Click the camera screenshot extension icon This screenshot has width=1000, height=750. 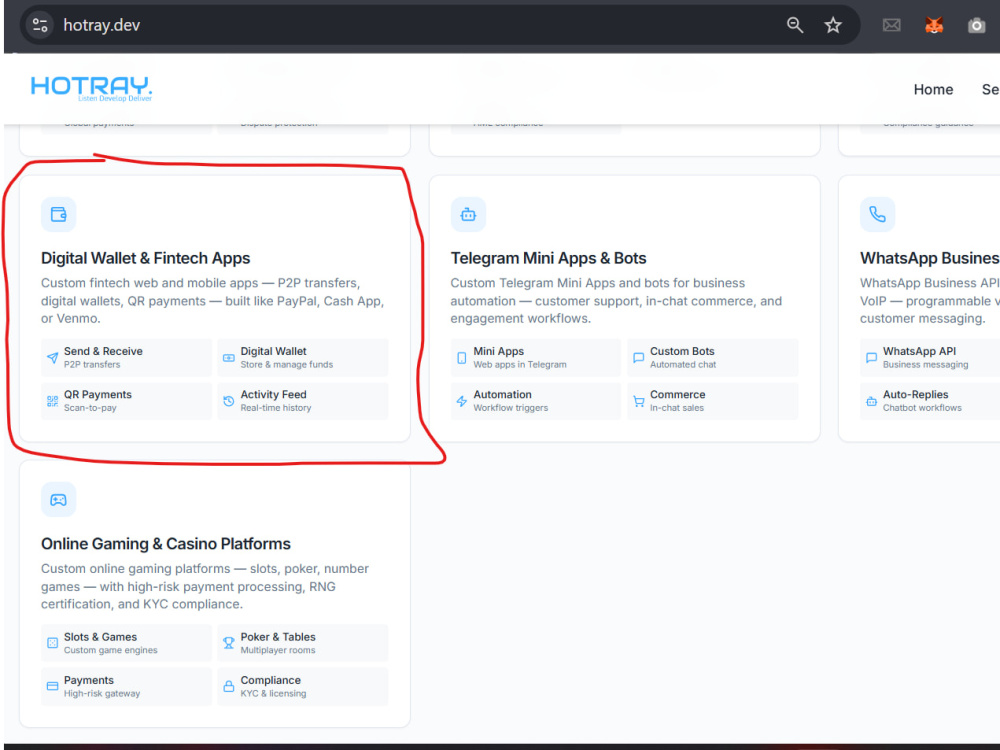[976, 26]
